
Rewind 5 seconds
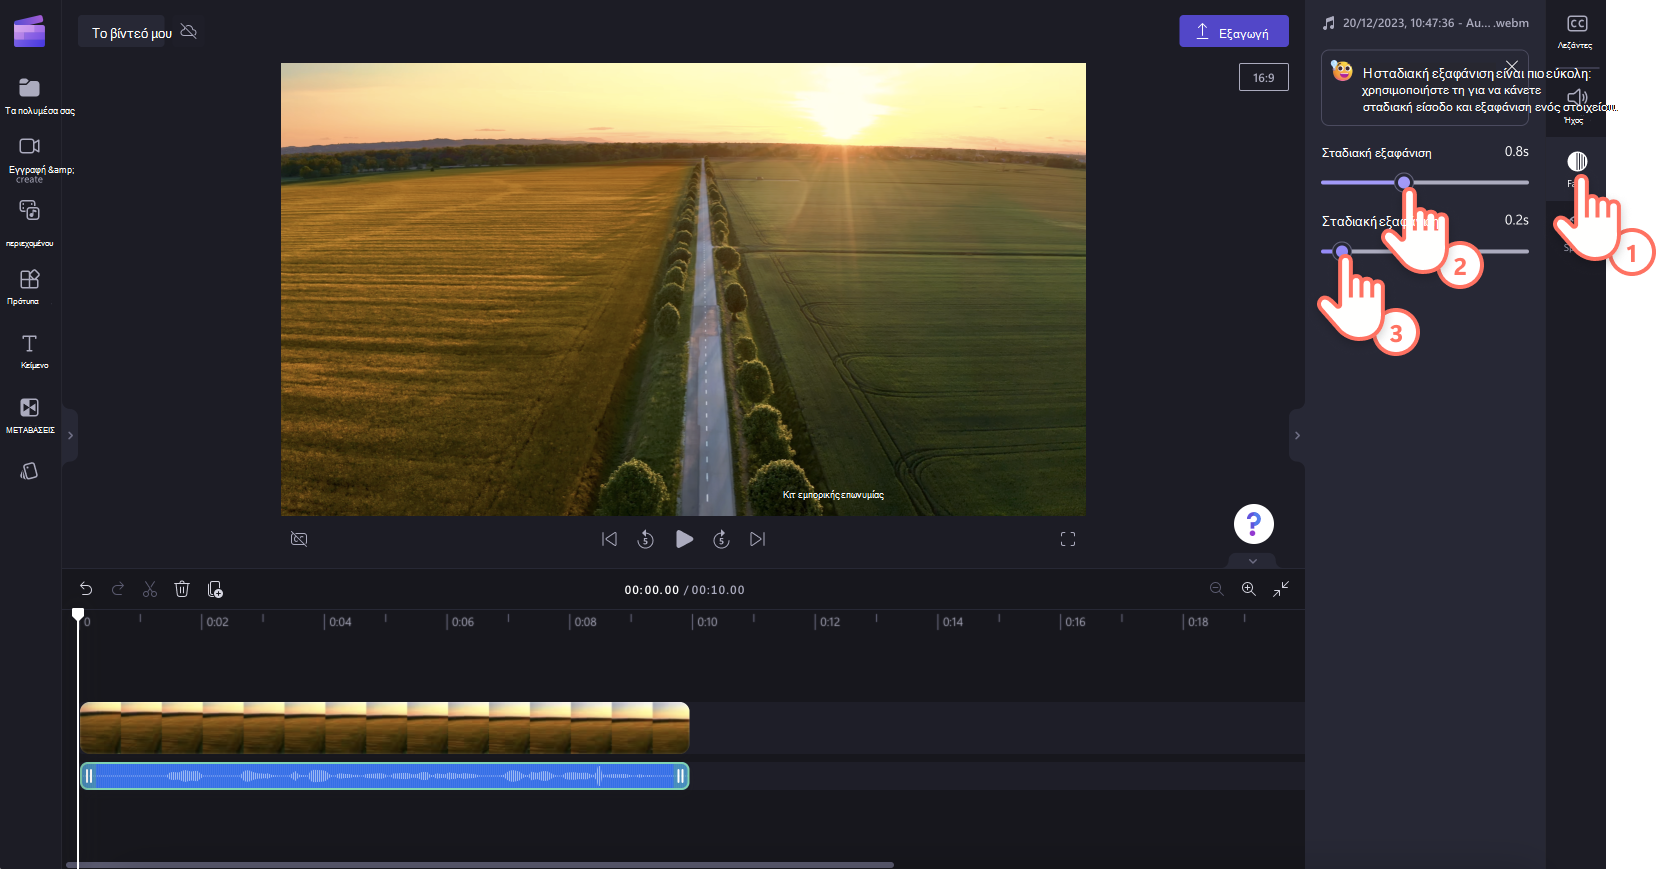646,539
